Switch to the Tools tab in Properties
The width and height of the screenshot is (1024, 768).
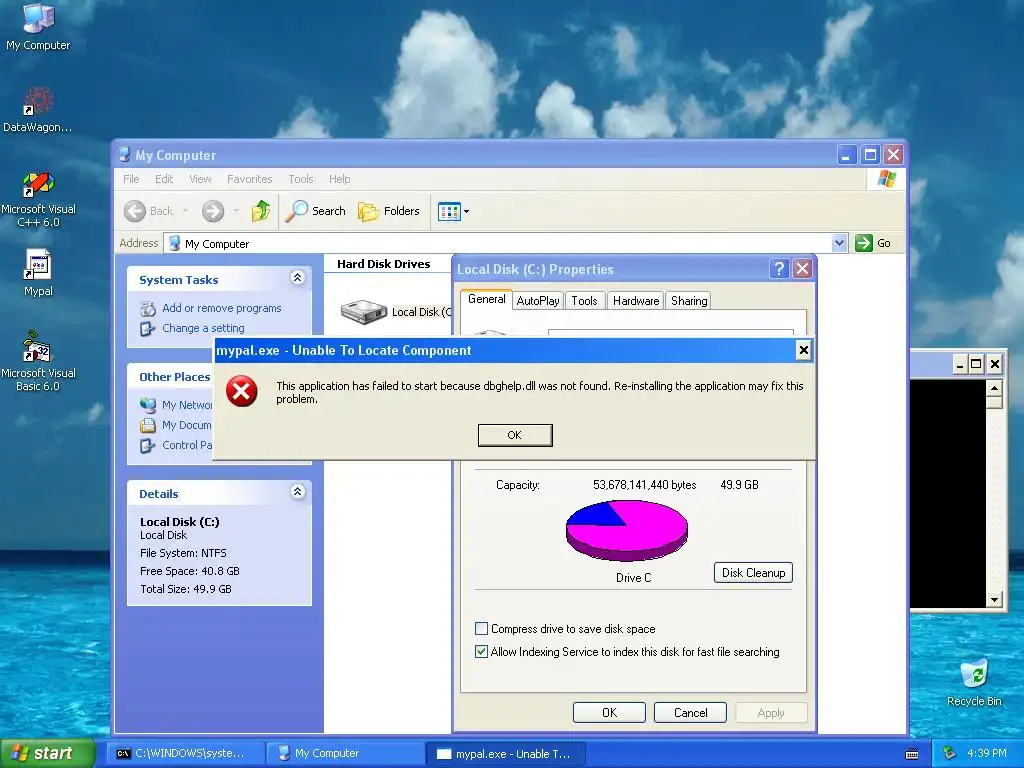coord(584,300)
